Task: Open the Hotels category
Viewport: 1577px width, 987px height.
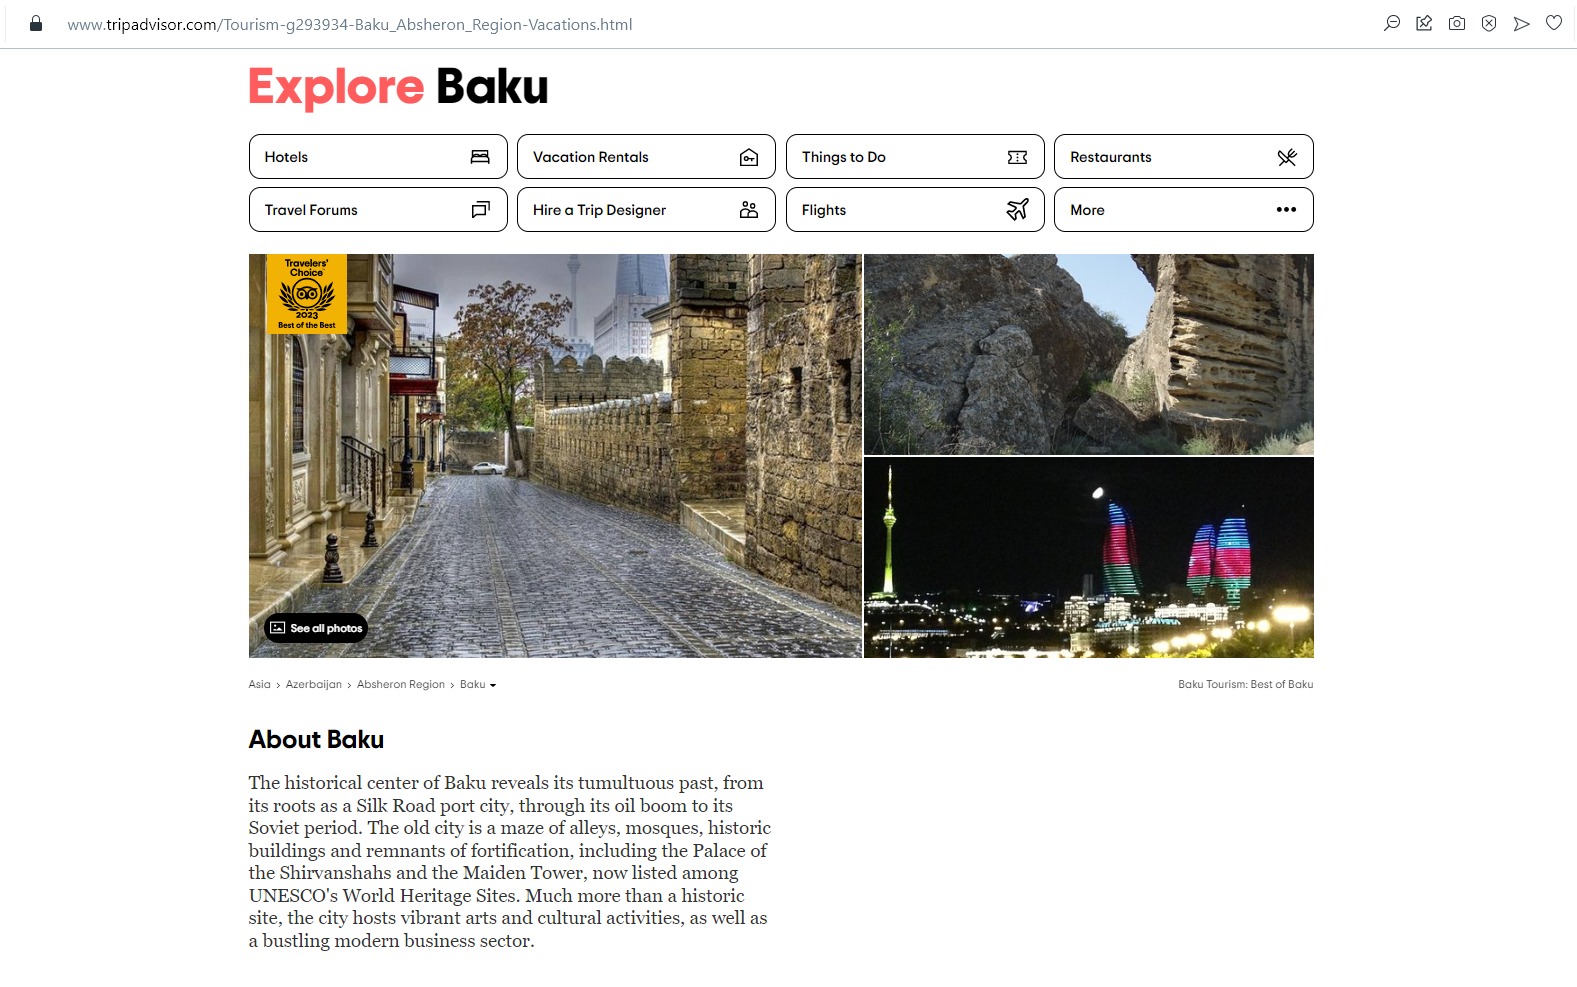Action: (377, 157)
